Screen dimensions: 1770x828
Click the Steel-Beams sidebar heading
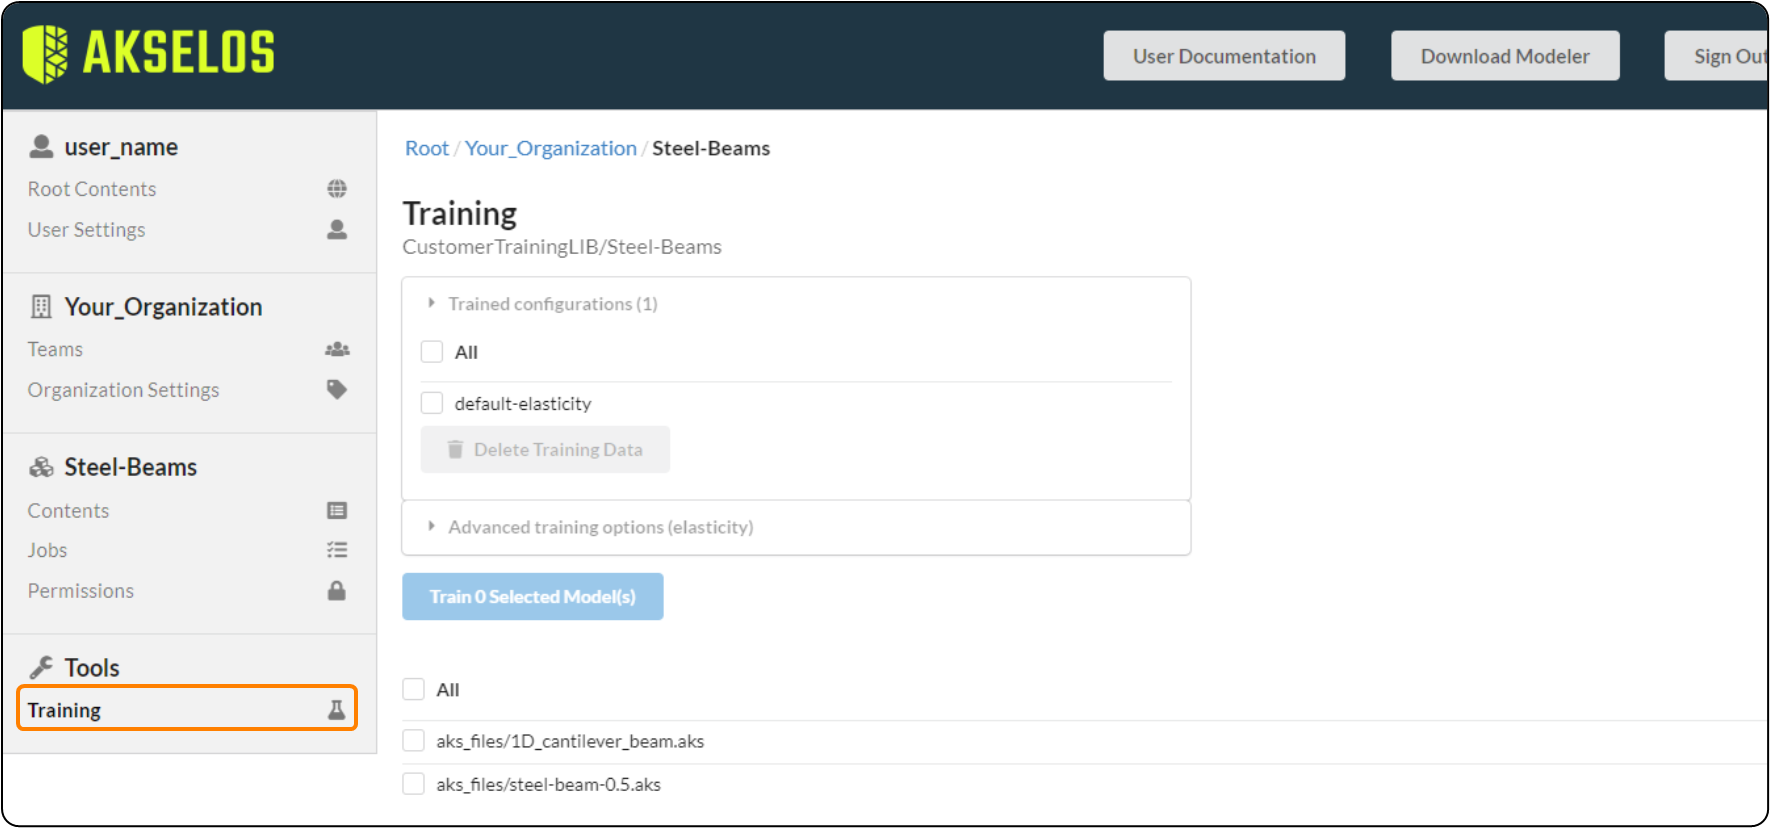[x=131, y=467]
